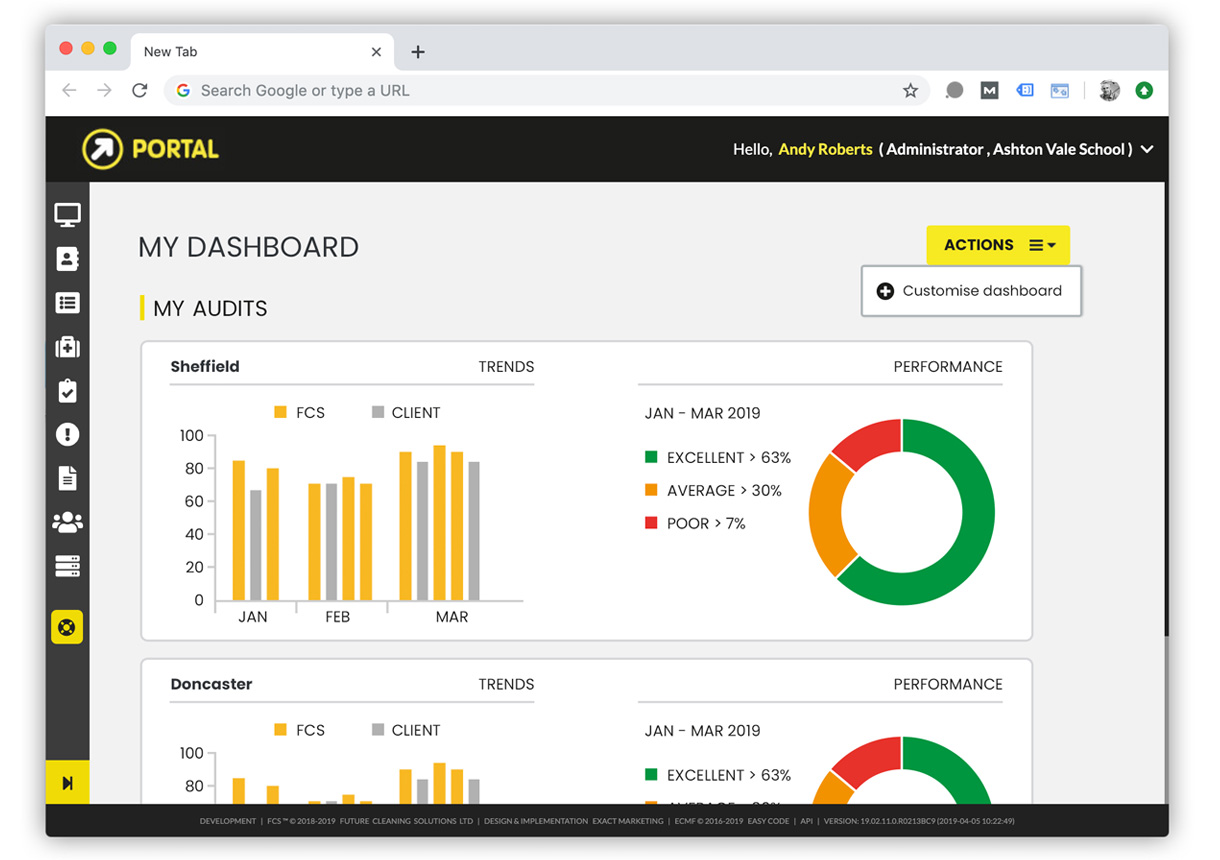Image resolution: width=1220 pixels, height=860 pixels.
Task: Expand the user account chevron menu
Action: pos(1147,149)
